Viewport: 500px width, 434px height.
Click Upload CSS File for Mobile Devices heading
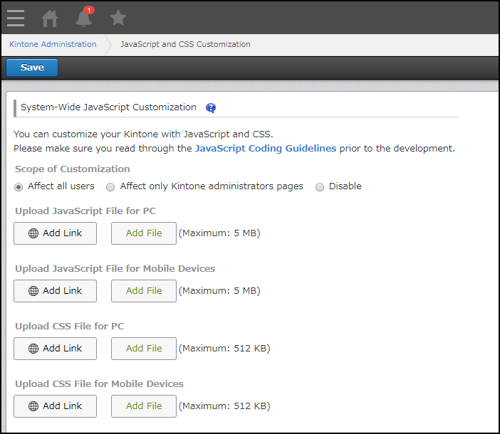(x=99, y=384)
